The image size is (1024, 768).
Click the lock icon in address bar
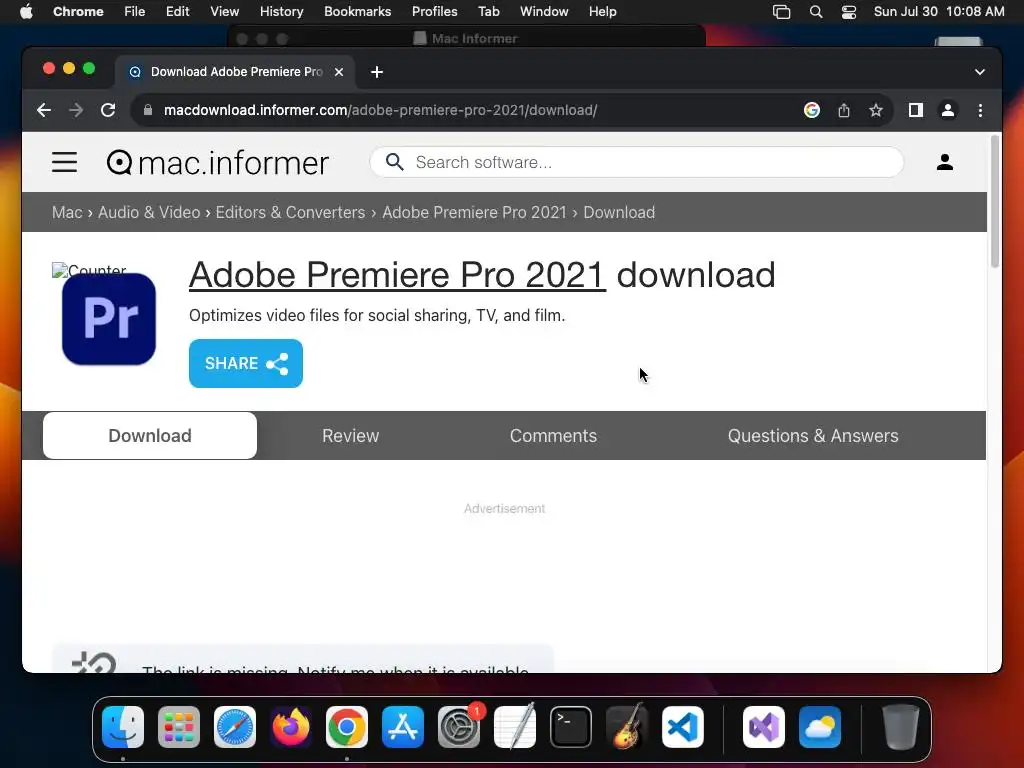(x=148, y=110)
